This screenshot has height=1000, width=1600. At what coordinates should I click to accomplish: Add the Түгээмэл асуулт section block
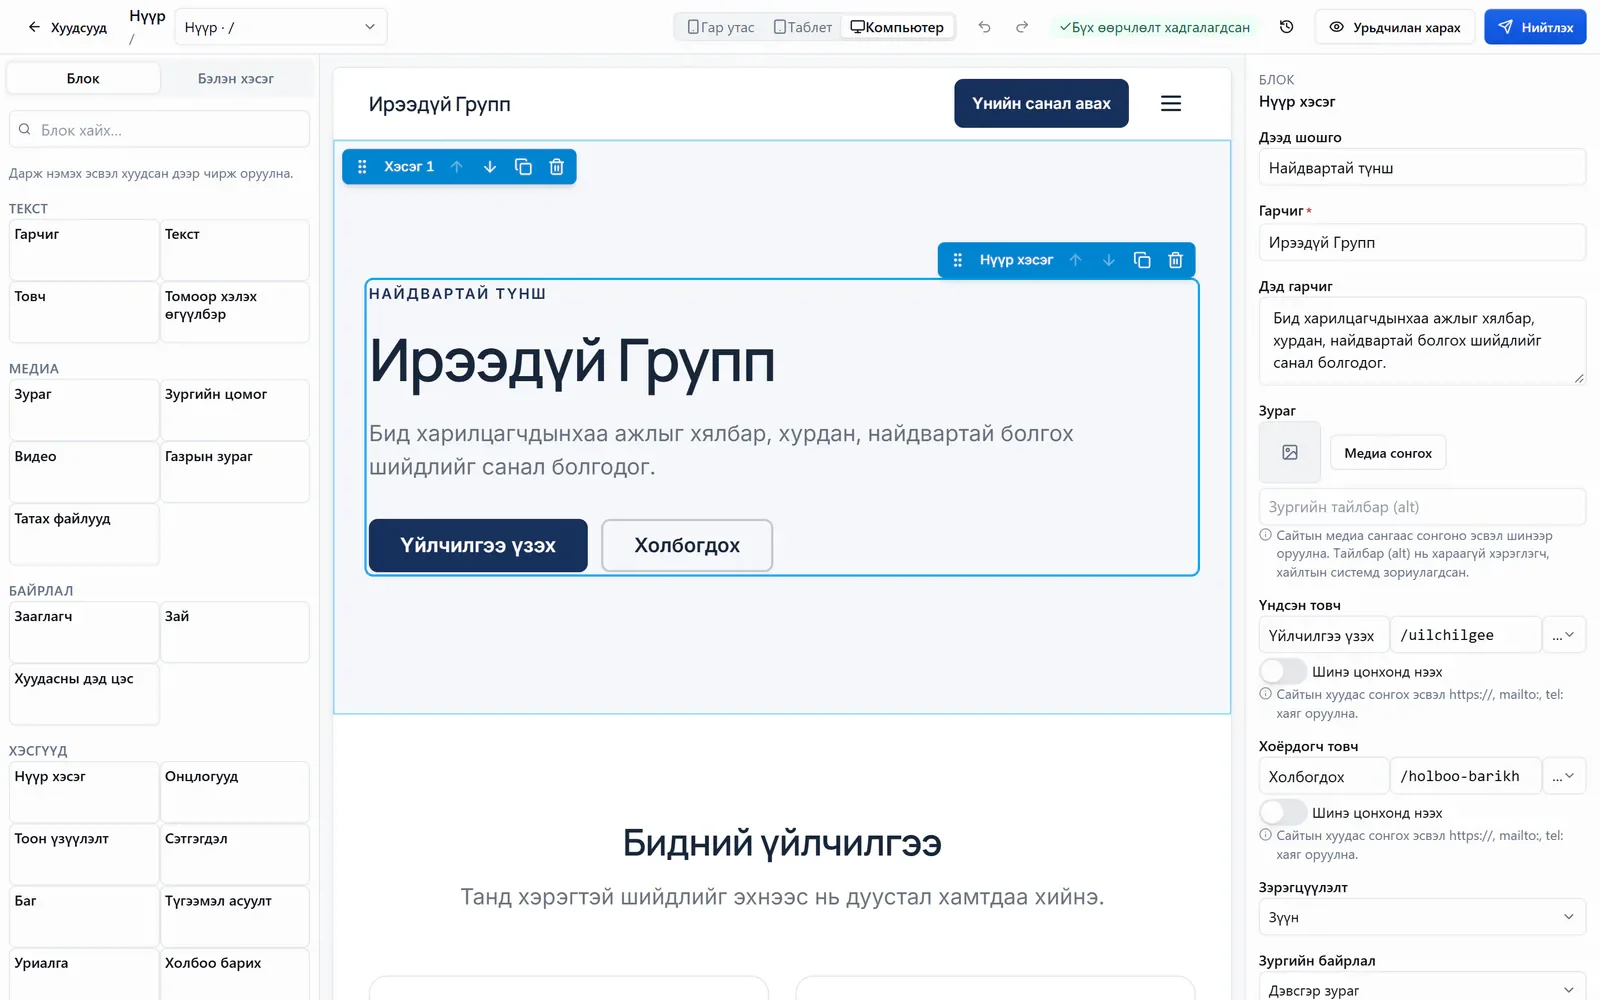coord(234,917)
